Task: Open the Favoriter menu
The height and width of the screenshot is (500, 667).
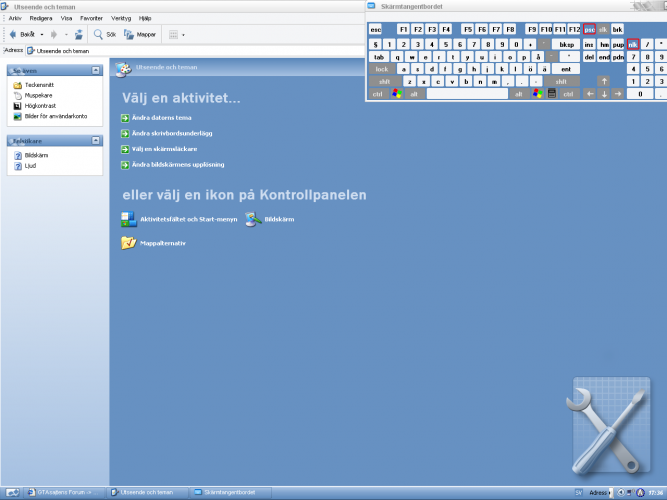Action: 93,18
